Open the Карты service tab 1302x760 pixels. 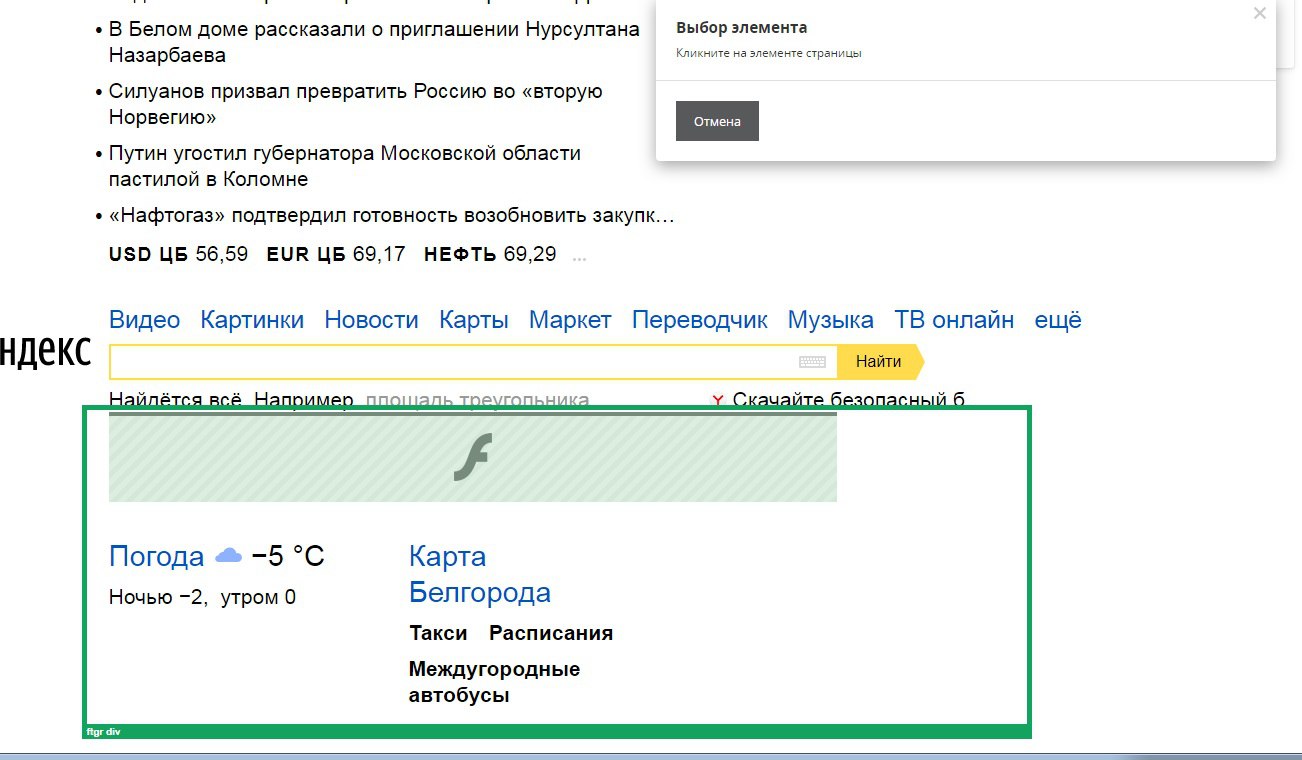click(x=474, y=320)
